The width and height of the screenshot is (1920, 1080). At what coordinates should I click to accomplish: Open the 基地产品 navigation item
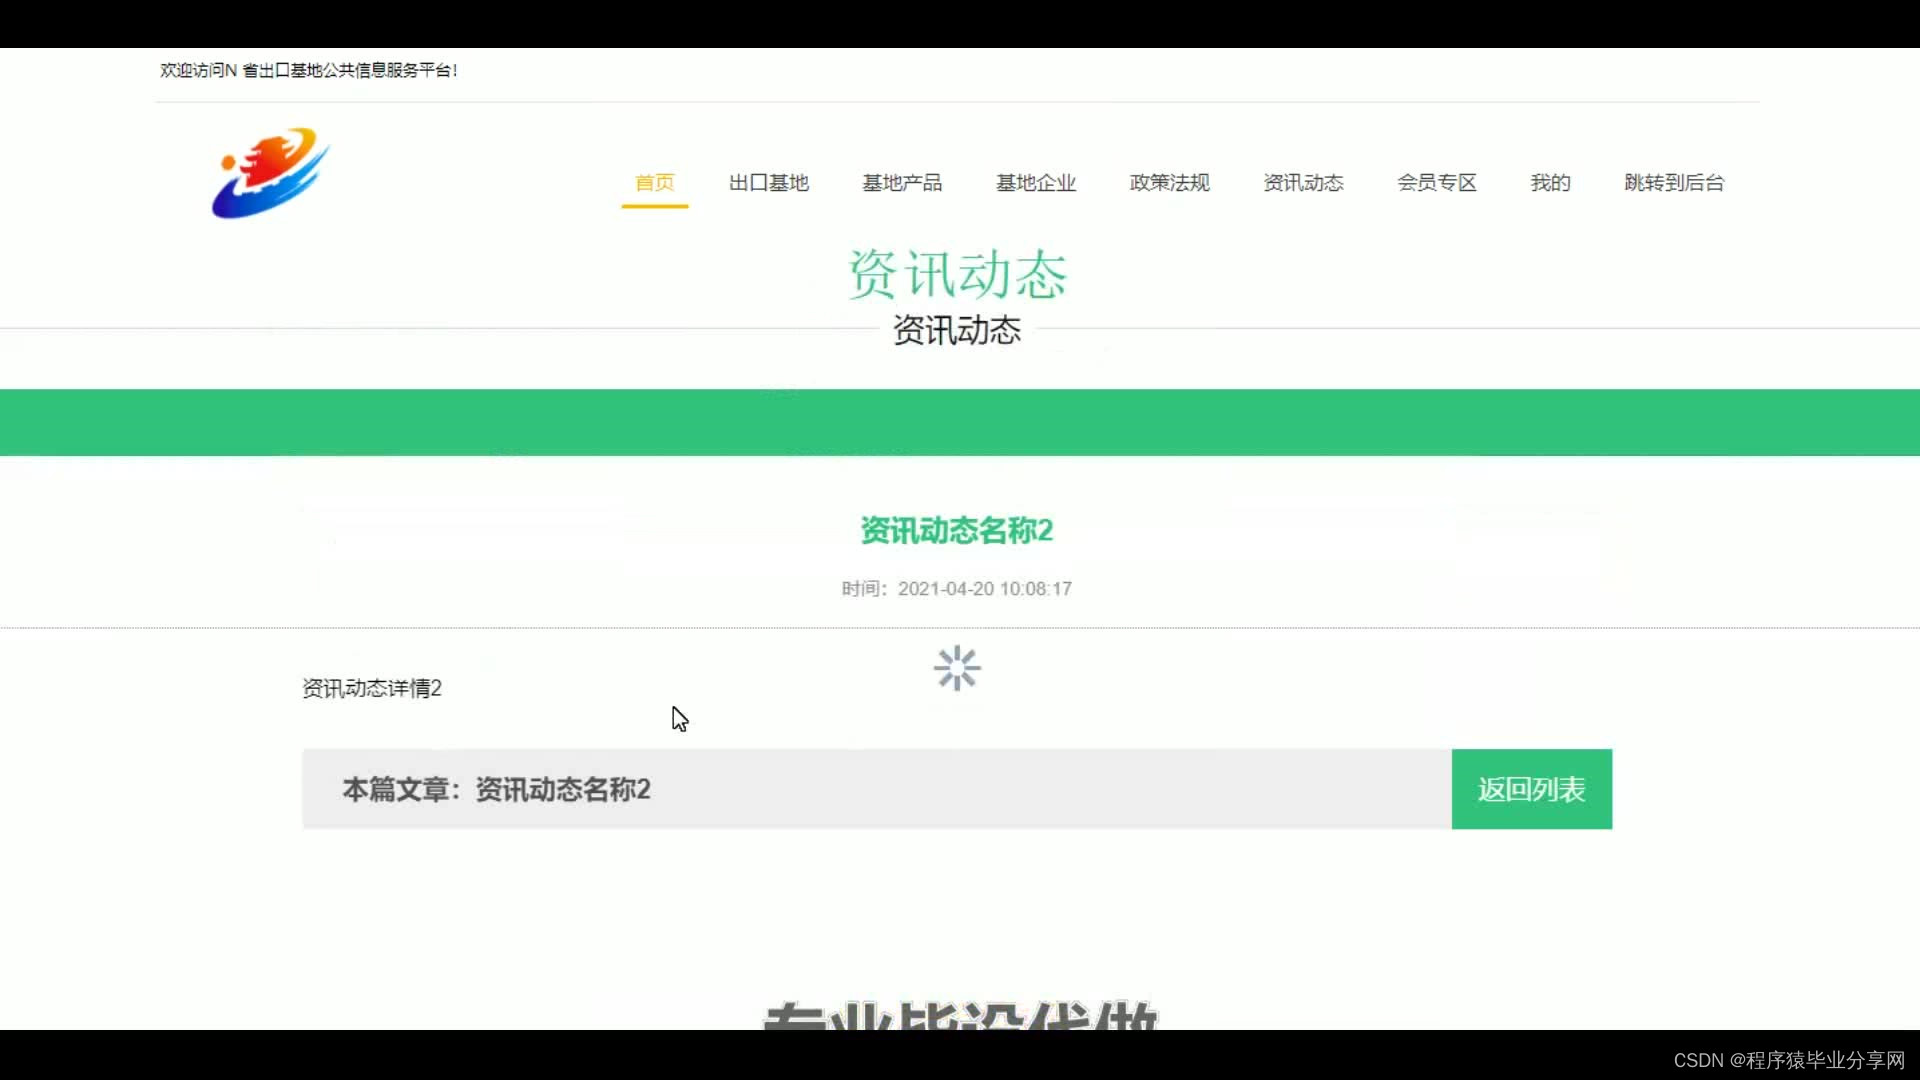902,183
